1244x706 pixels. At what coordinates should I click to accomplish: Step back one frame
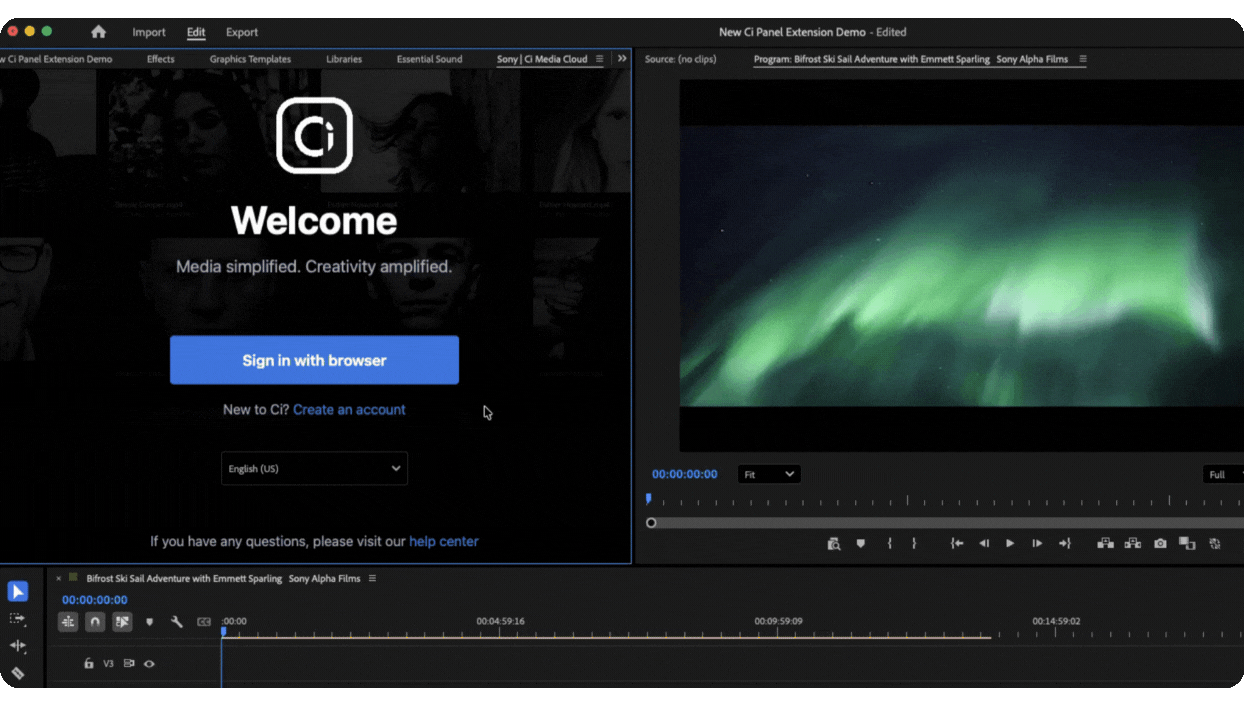coord(984,543)
